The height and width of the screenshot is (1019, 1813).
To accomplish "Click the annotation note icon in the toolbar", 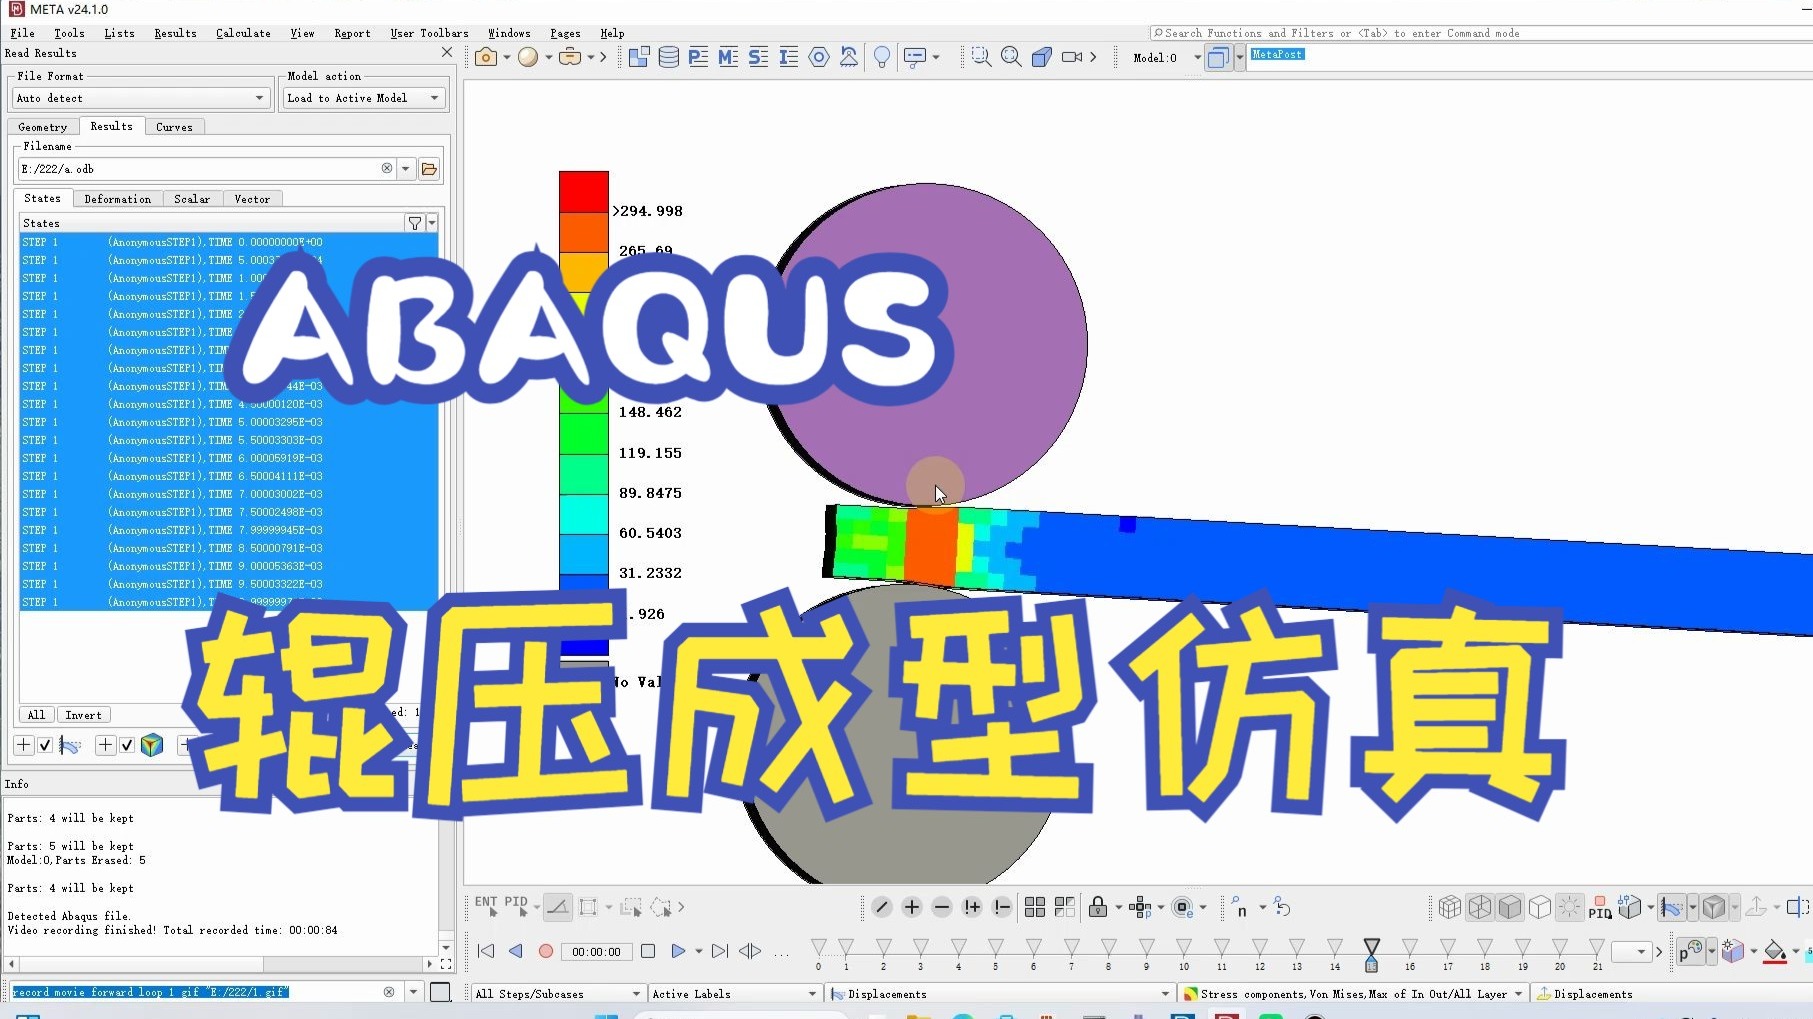I will 917,57.
